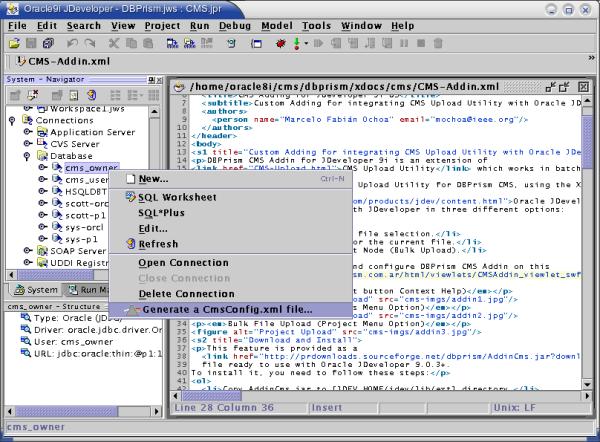The width and height of the screenshot is (600, 442).
Task: Select the HSQLDBT connection
Action: [x=86, y=192]
